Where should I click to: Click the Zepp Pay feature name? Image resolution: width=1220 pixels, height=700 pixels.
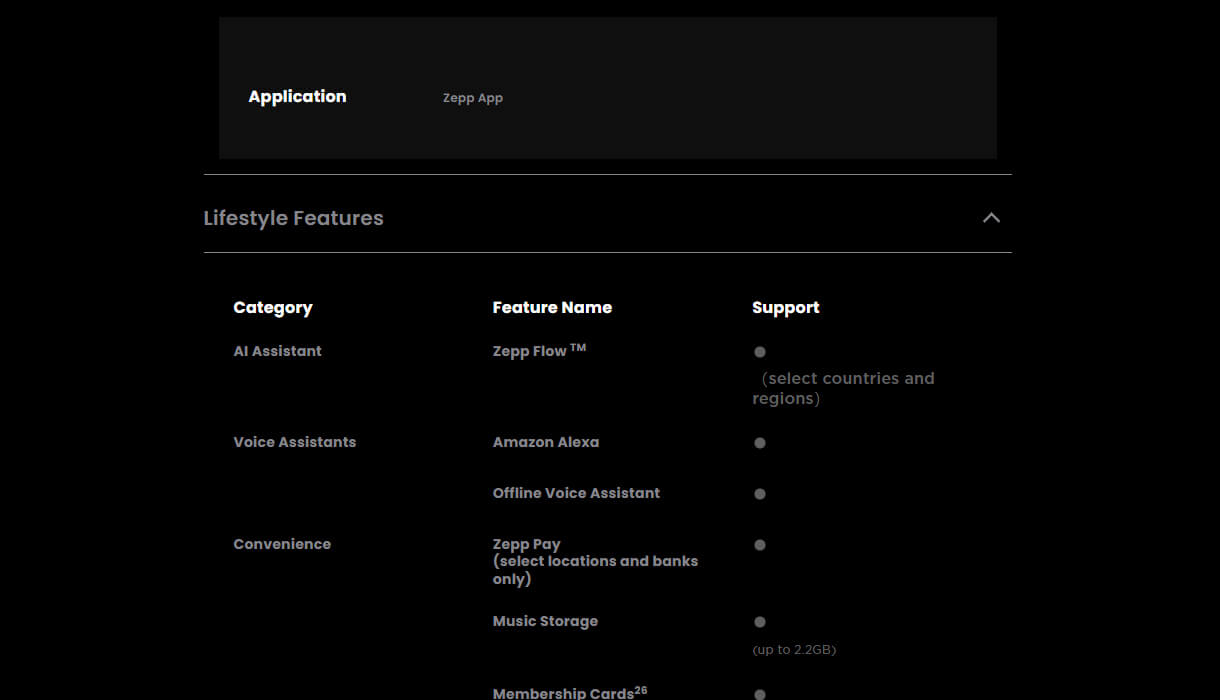click(x=526, y=544)
